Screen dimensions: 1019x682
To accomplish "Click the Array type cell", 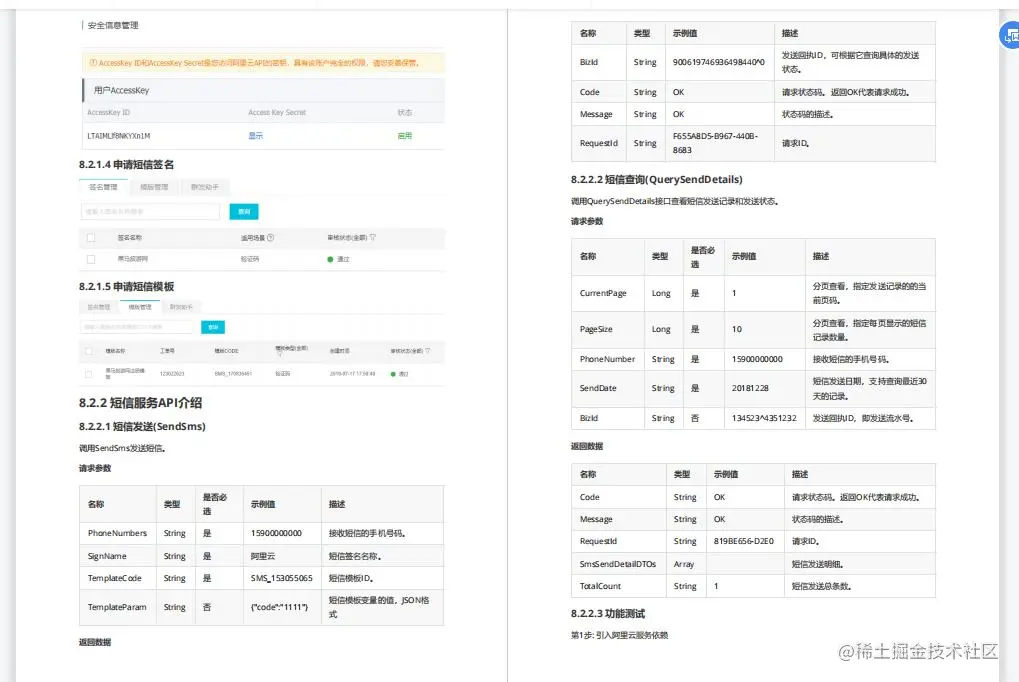I will point(684,564).
